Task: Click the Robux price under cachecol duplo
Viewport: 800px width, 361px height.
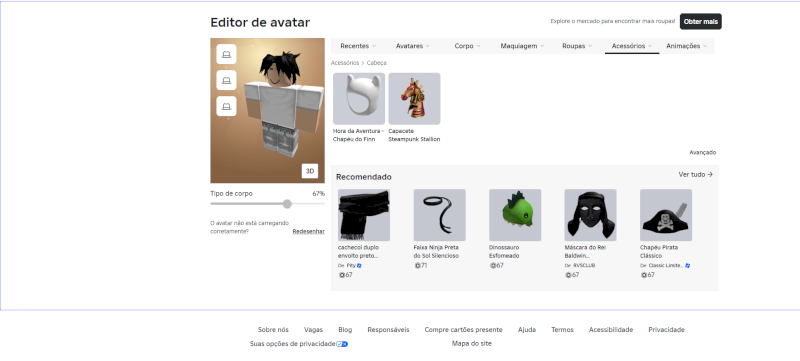Action: (x=345, y=275)
